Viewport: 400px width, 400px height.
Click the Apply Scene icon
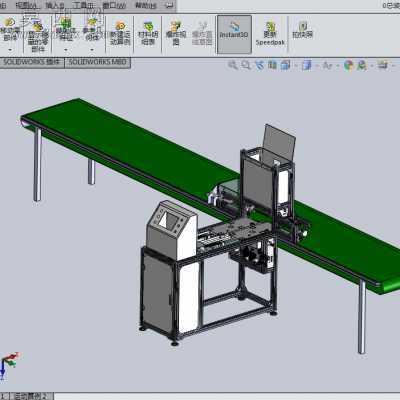[x=362, y=65]
